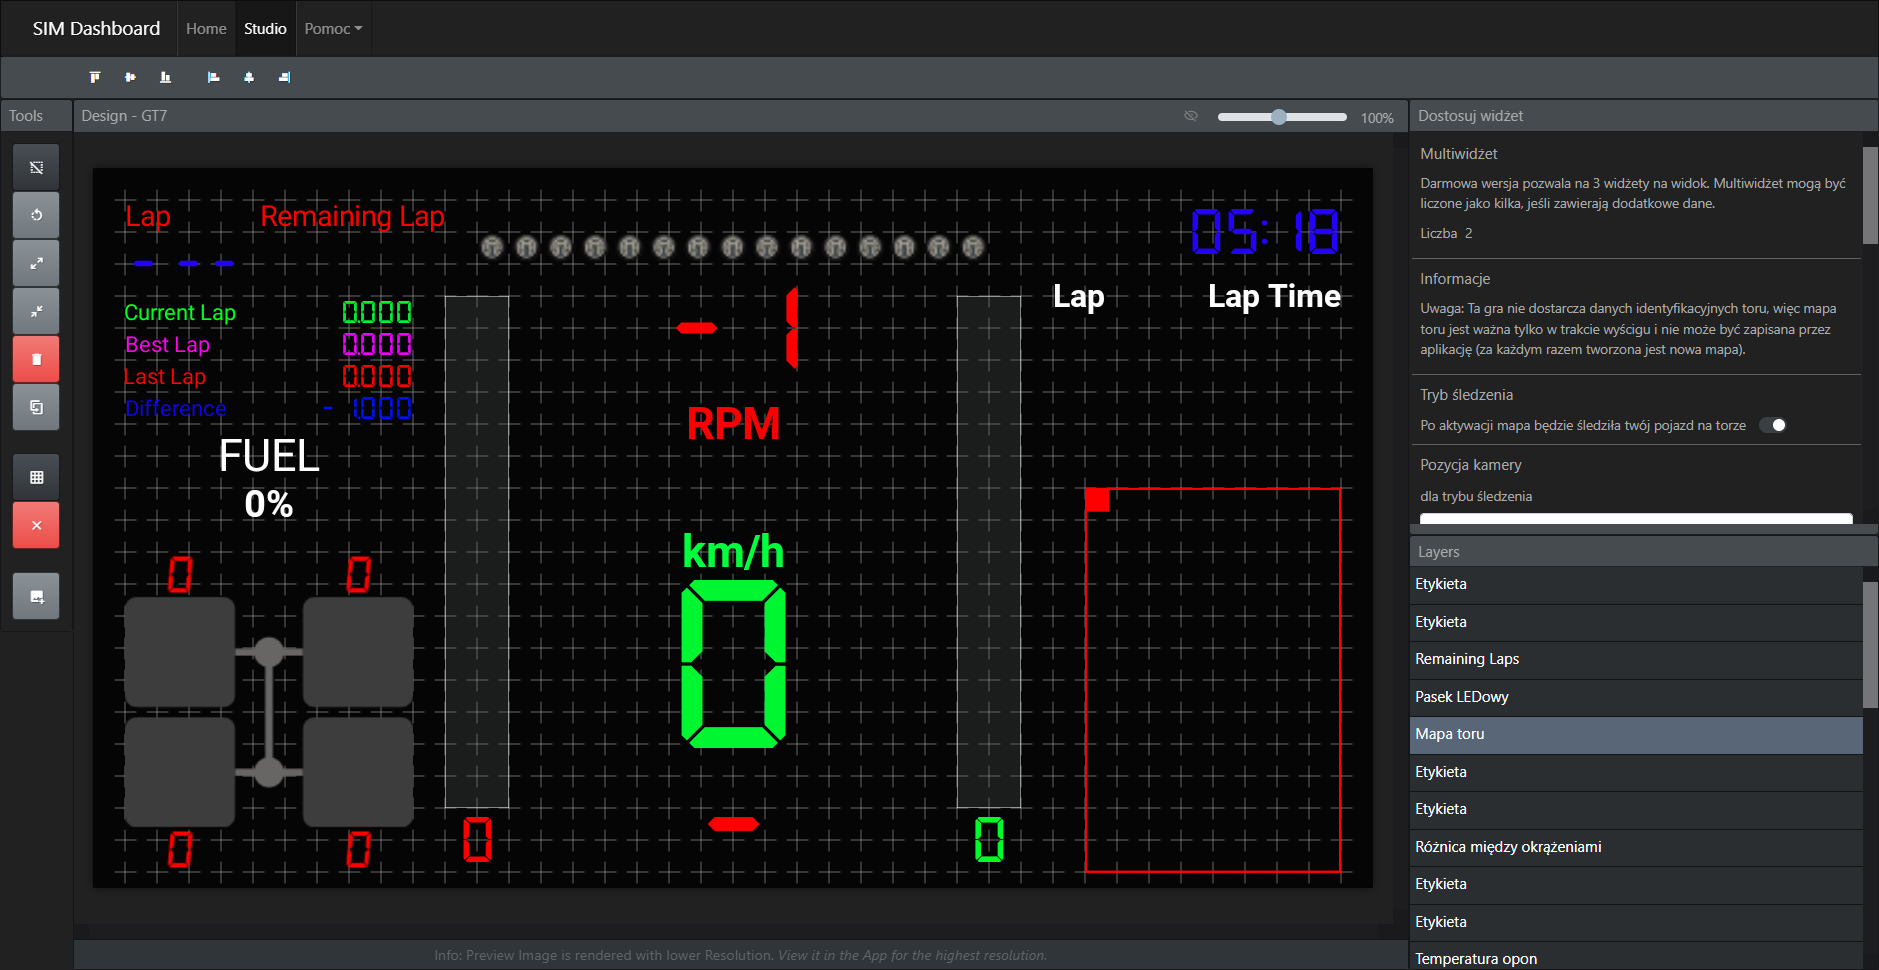
Task: Click the SIM Dashboard brand link
Action: click(x=96, y=29)
